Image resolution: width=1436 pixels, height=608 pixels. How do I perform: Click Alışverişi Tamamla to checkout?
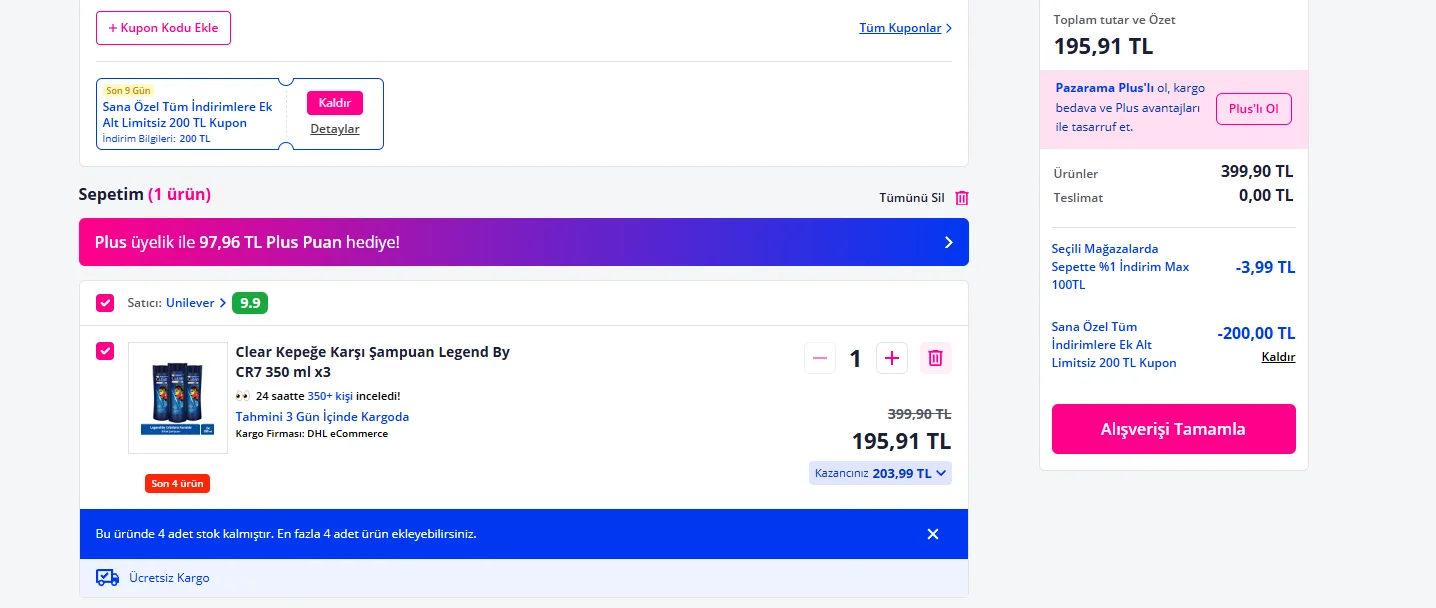pos(1174,429)
